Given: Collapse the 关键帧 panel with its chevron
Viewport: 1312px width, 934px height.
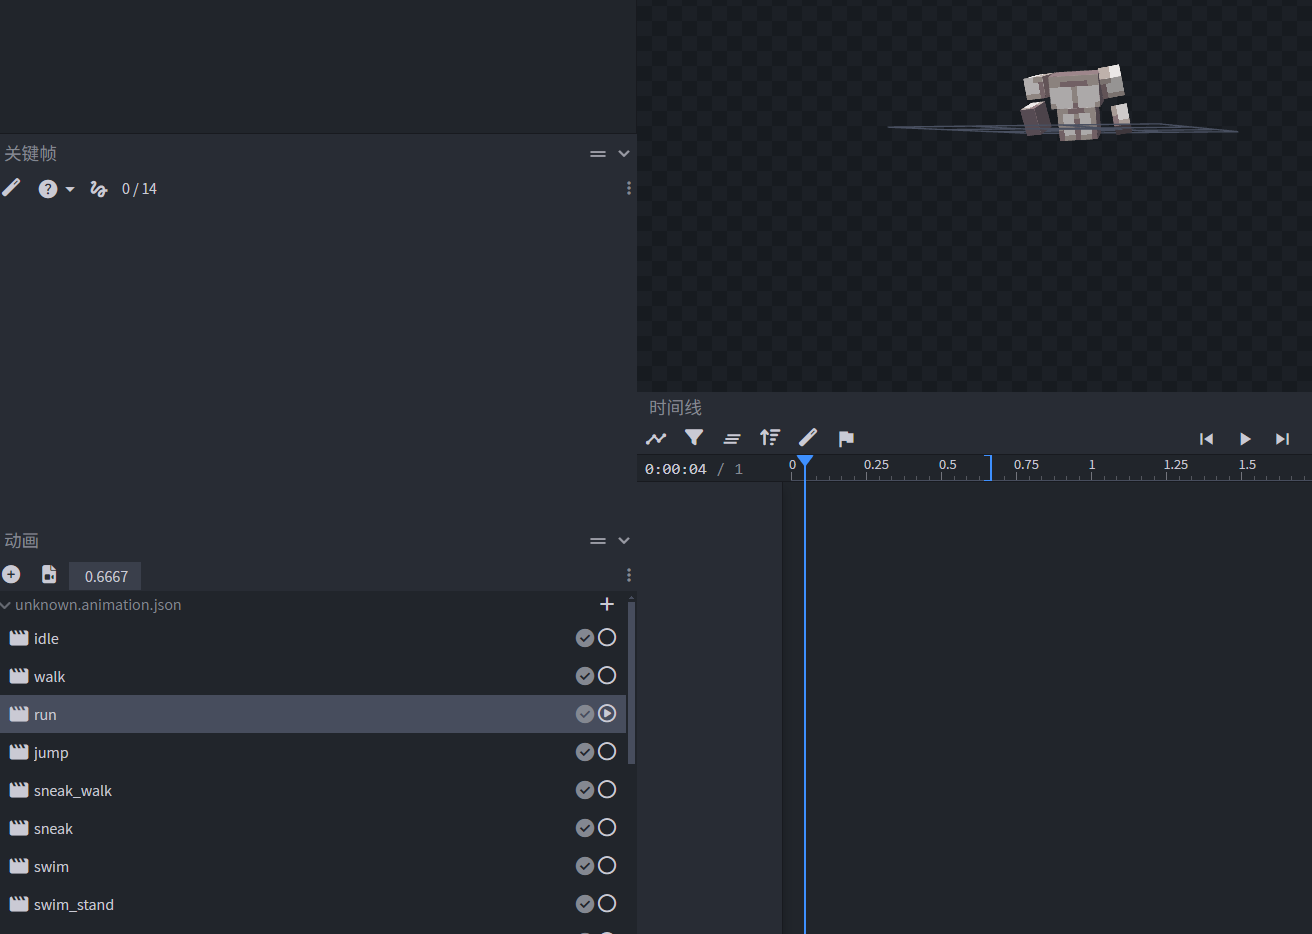Looking at the screenshot, I should [624, 153].
